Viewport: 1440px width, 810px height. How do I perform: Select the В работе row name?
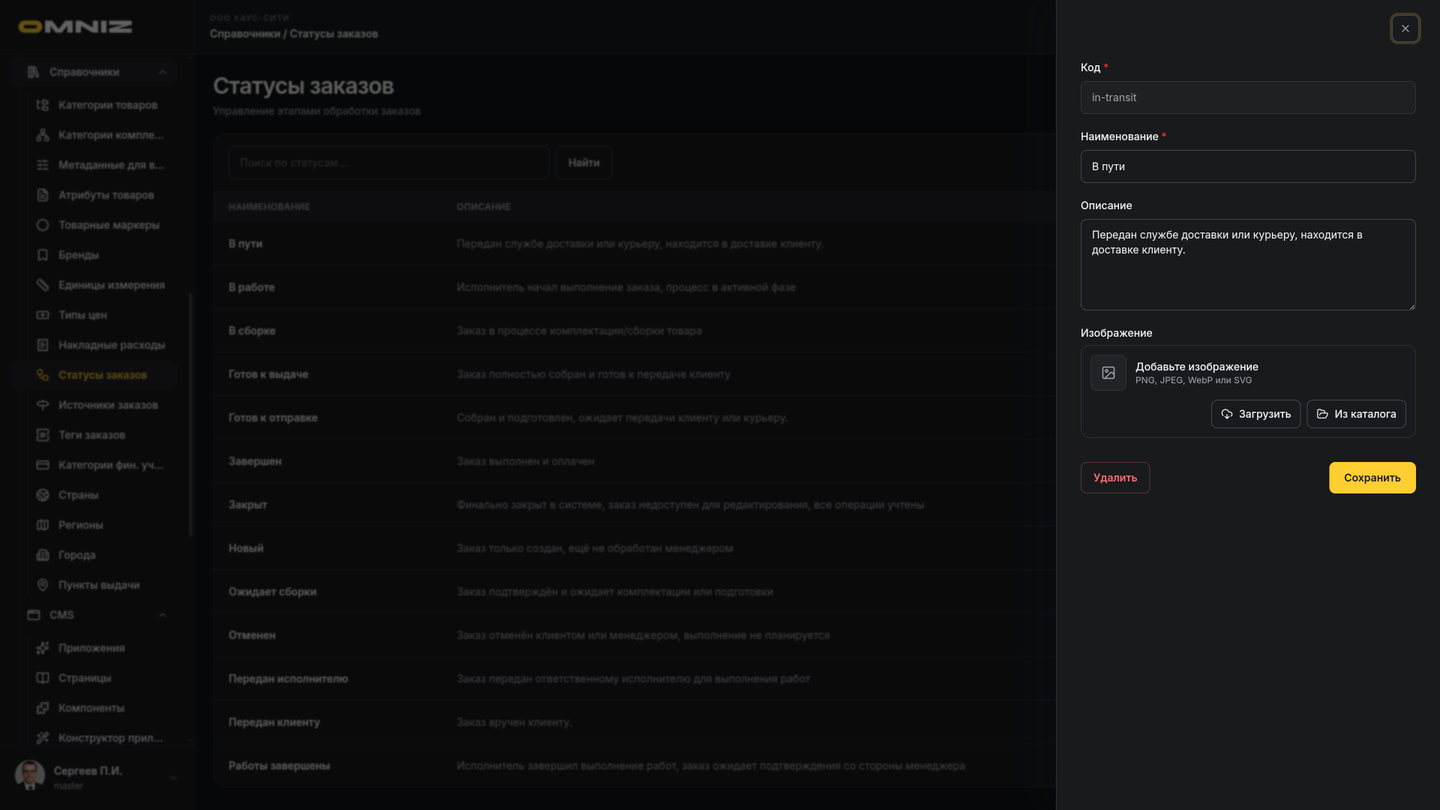251,287
